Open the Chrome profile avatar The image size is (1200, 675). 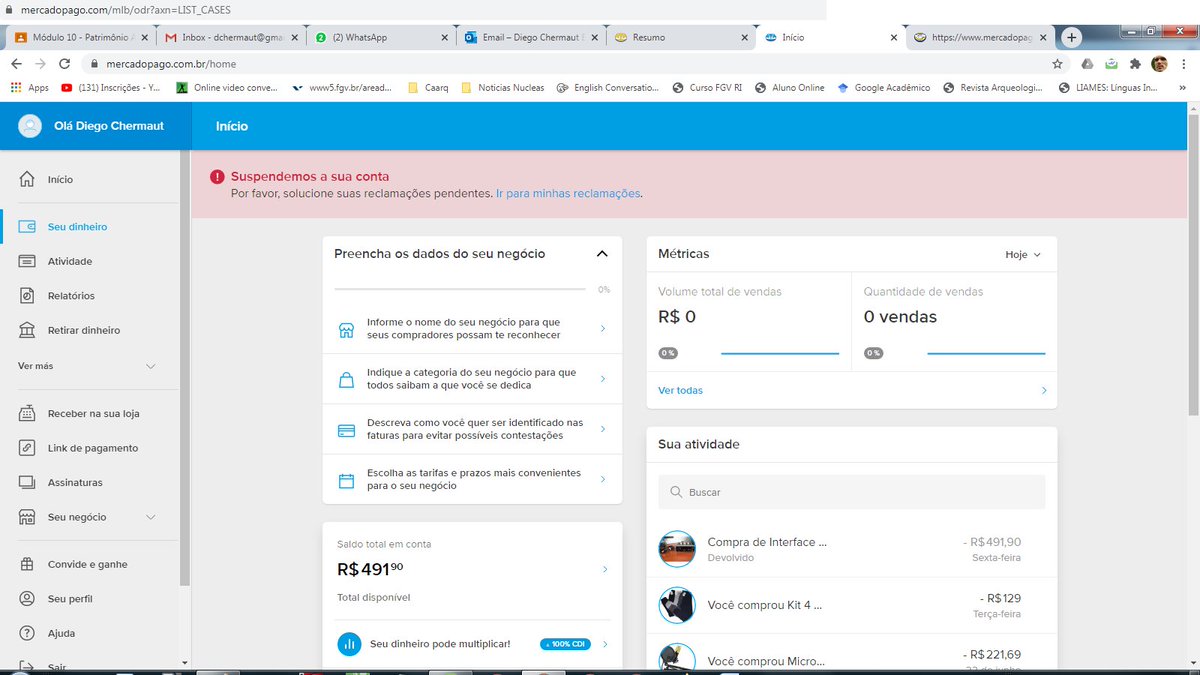1159,63
